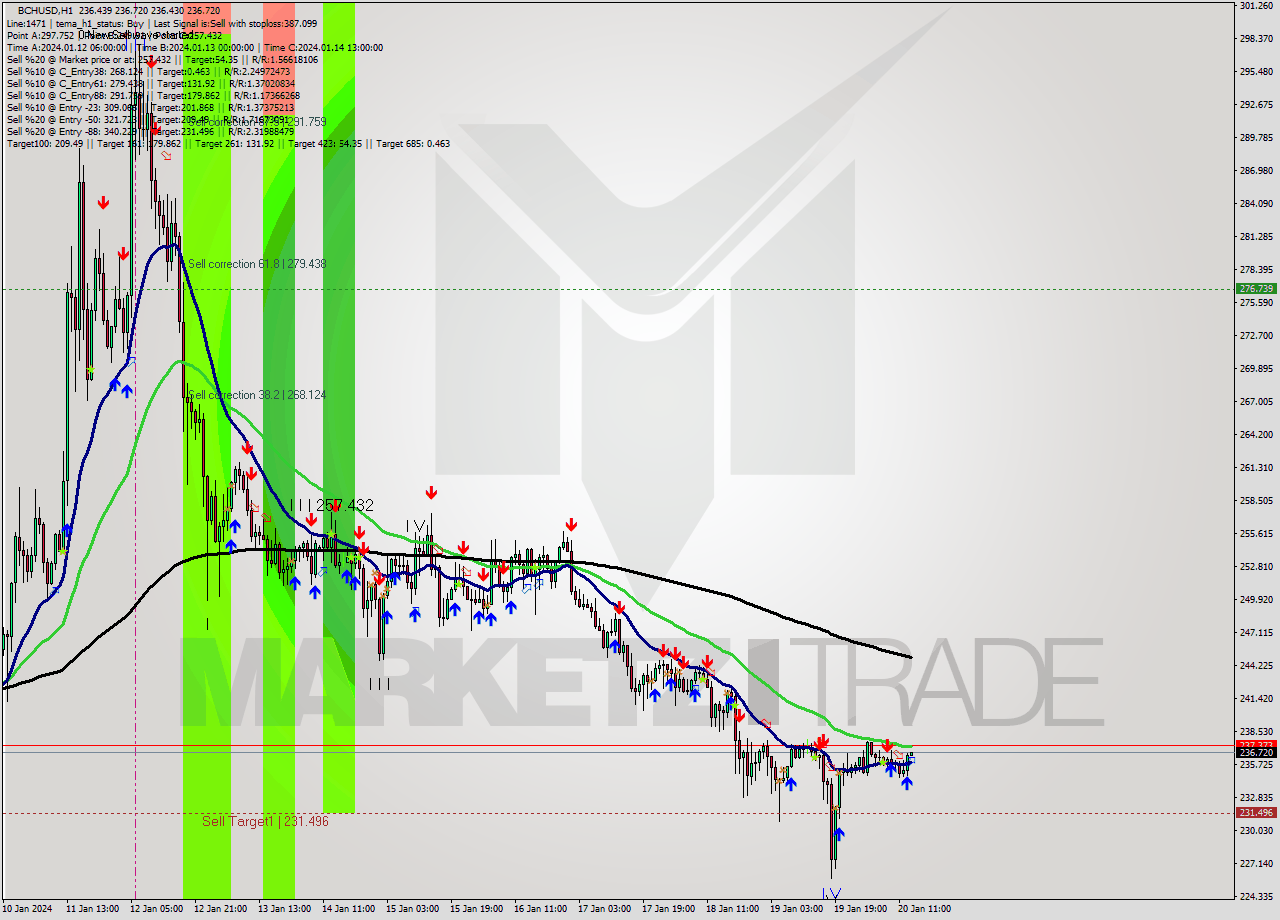Click the 284.090 price axis label
The height and width of the screenshot is (920, 1280).
[1256, 204]
